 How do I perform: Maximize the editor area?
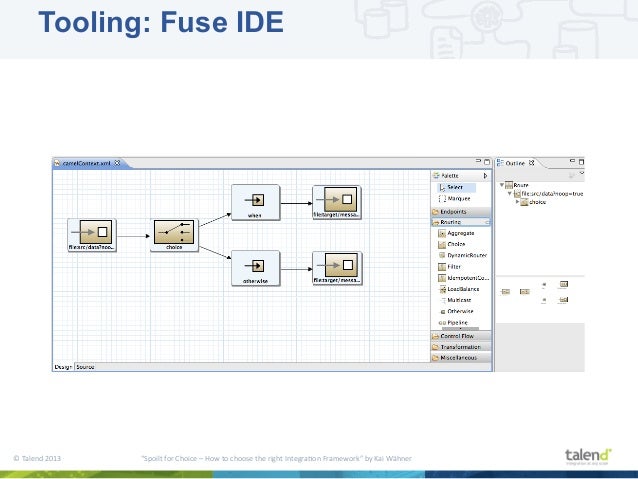tap(487, 162)
